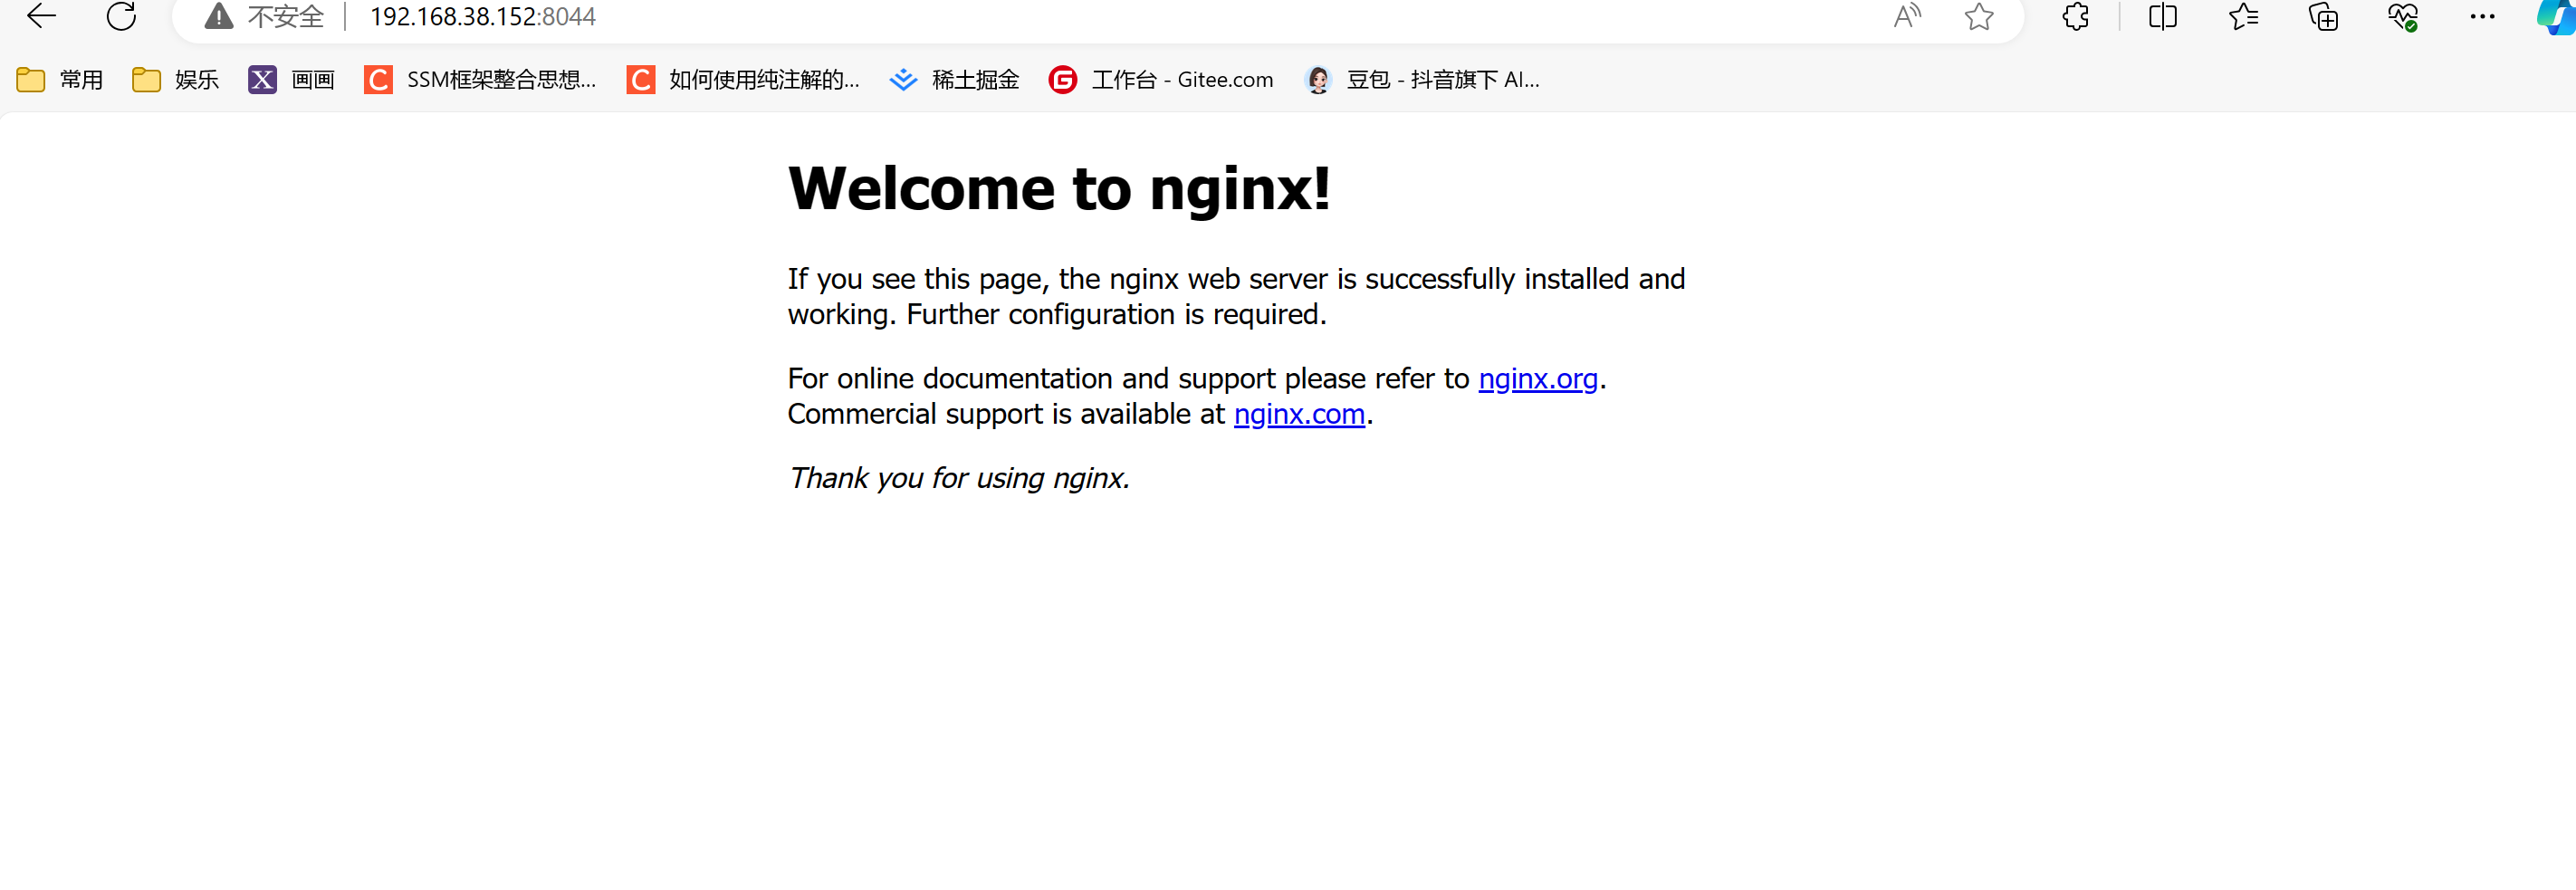This screenshot has width=2576, height=890.
Task: Open the 豆包 - 抖音旗下 AI bookmark
Action: (x=1422, y=80)
